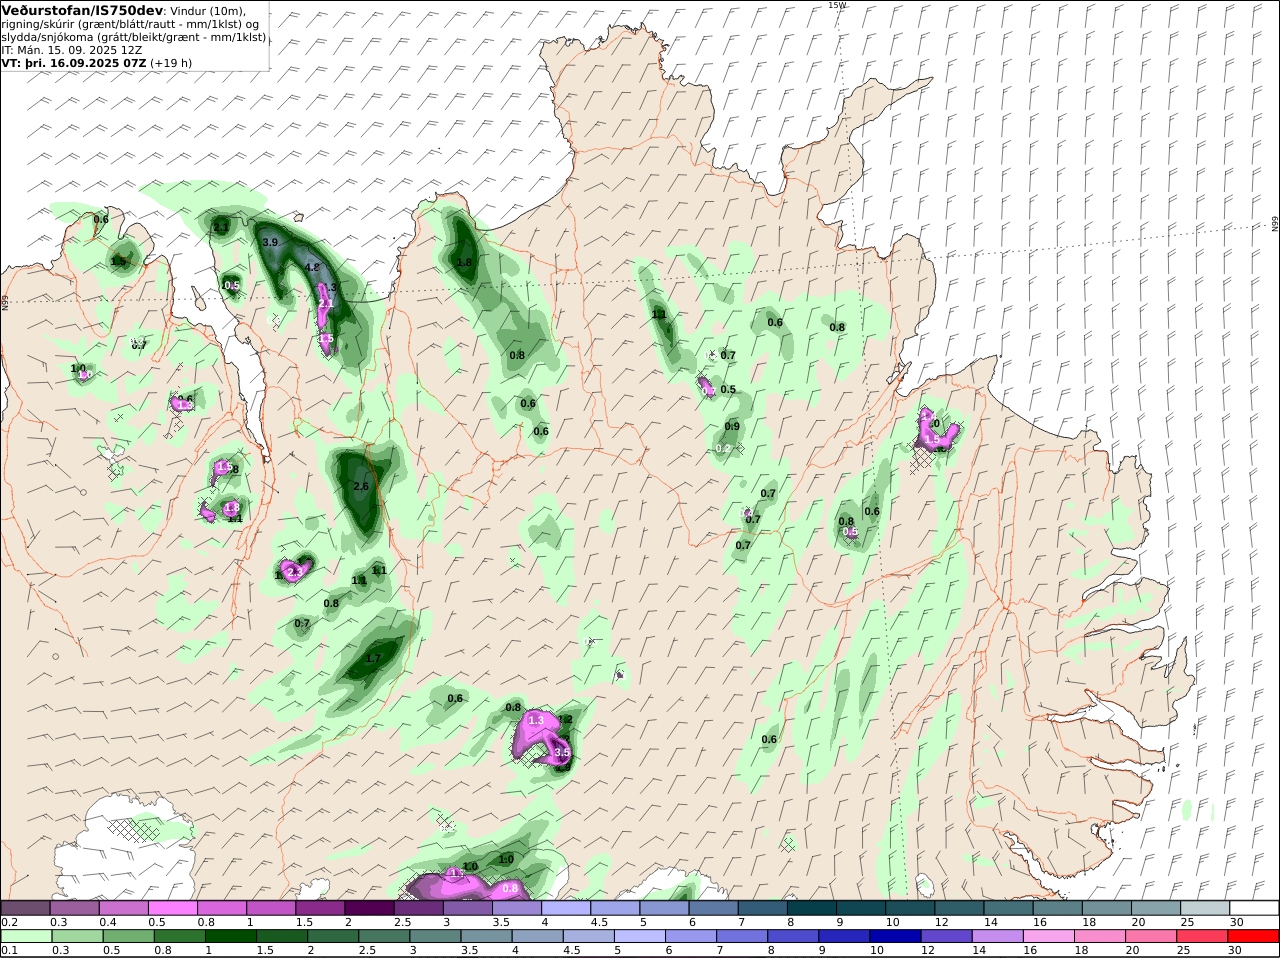Click the orchid 0.4–0.5 snow legend swatch

(x=124, y=908)
